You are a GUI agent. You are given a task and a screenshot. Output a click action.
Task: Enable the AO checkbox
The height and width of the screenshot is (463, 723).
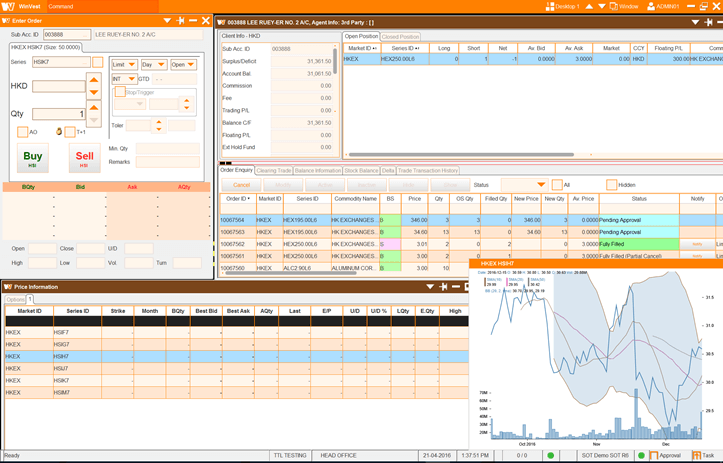tap(22, 131)
